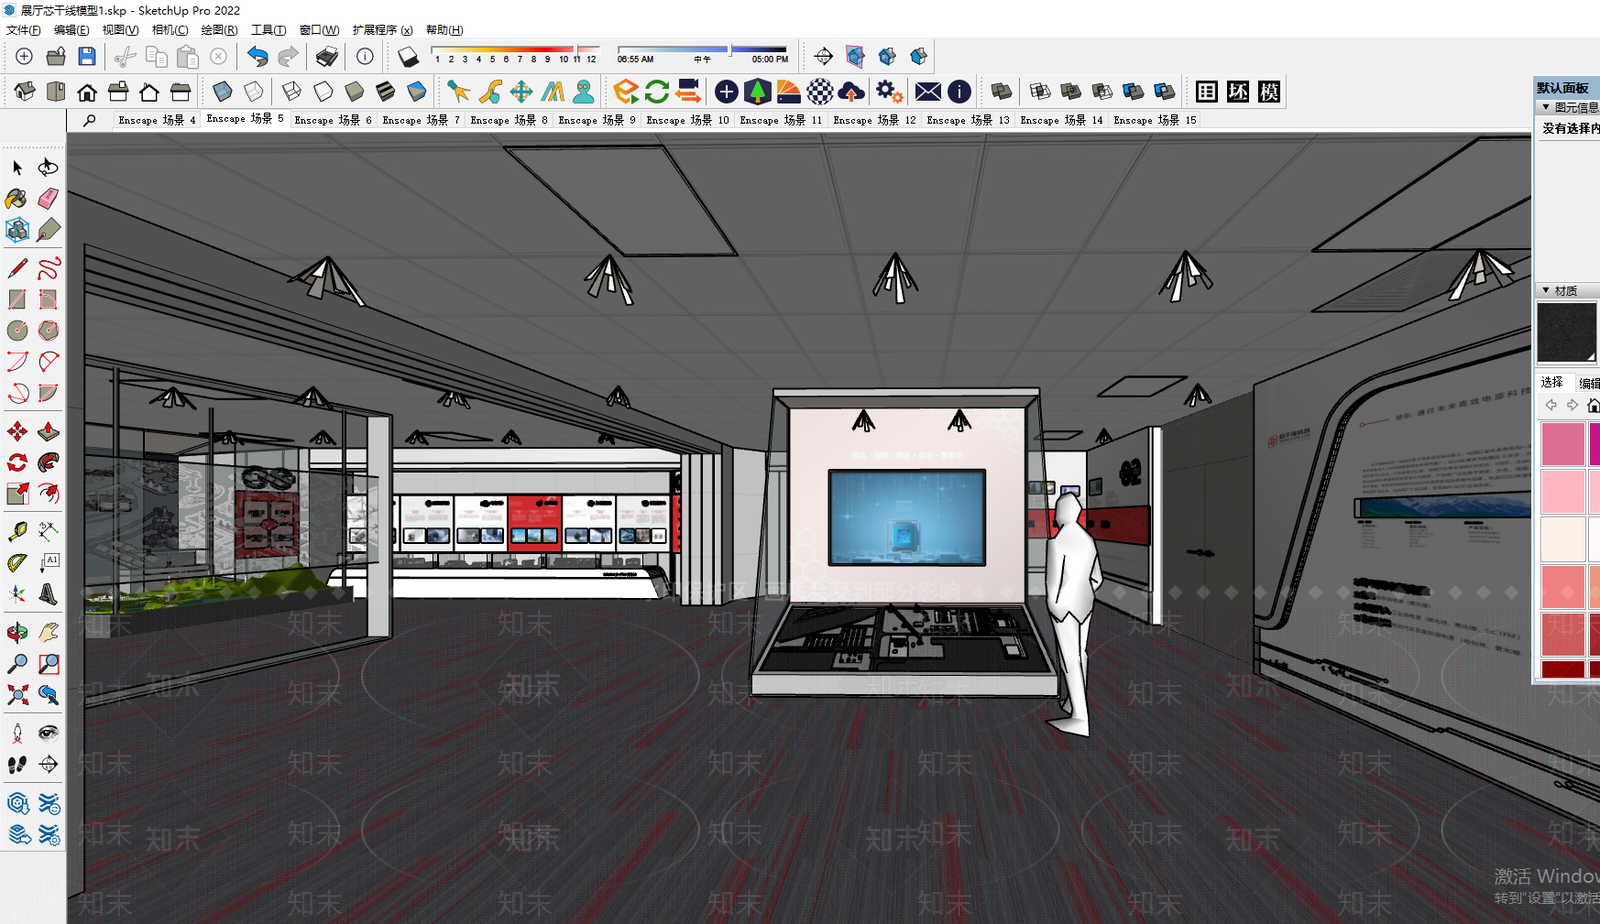Switch to the Enscape 场景 8 scene tab
1600x924 pixels.
(509, 120)
